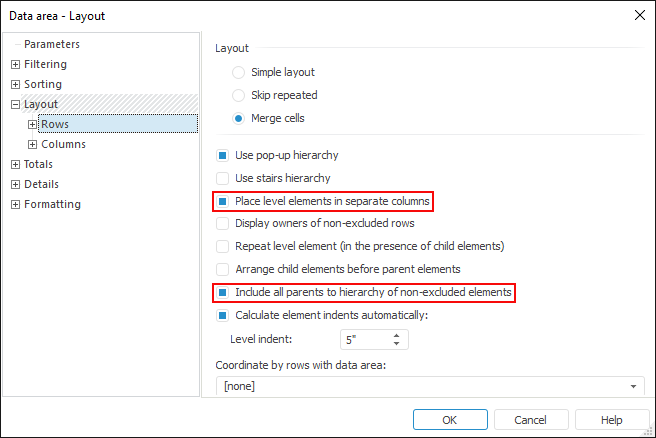This screenshot has width=656, height=438.
Task: Expand the Filtering tree node
Action: pos(15,65)
